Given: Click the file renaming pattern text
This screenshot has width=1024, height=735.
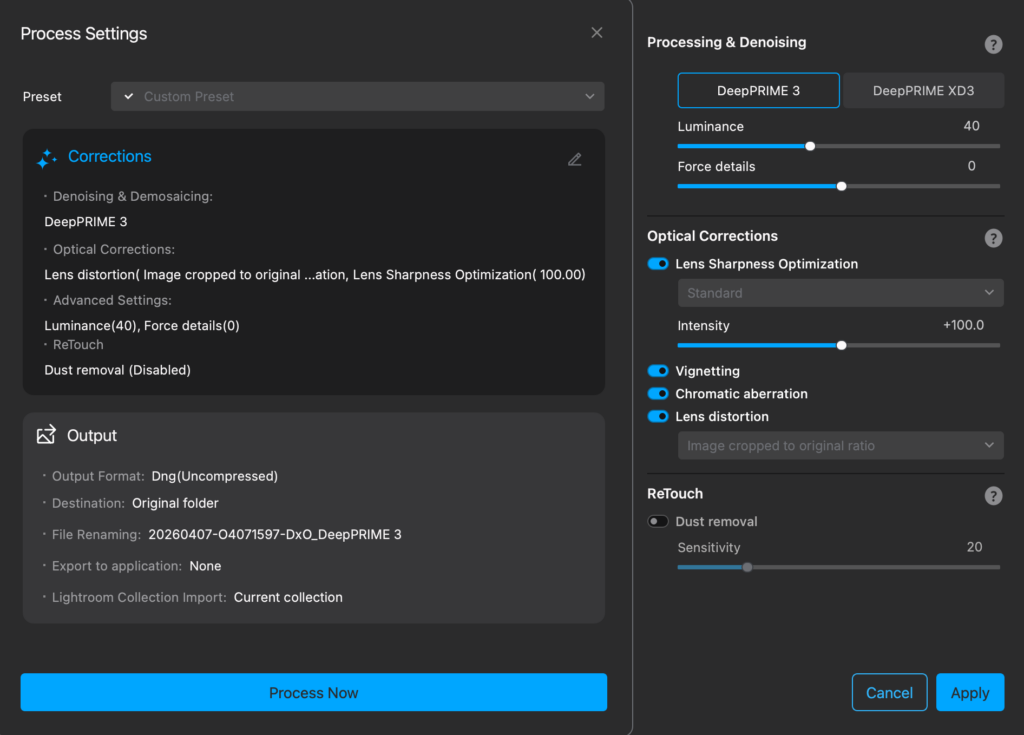Looking at the screenshot, I should 275,534.
